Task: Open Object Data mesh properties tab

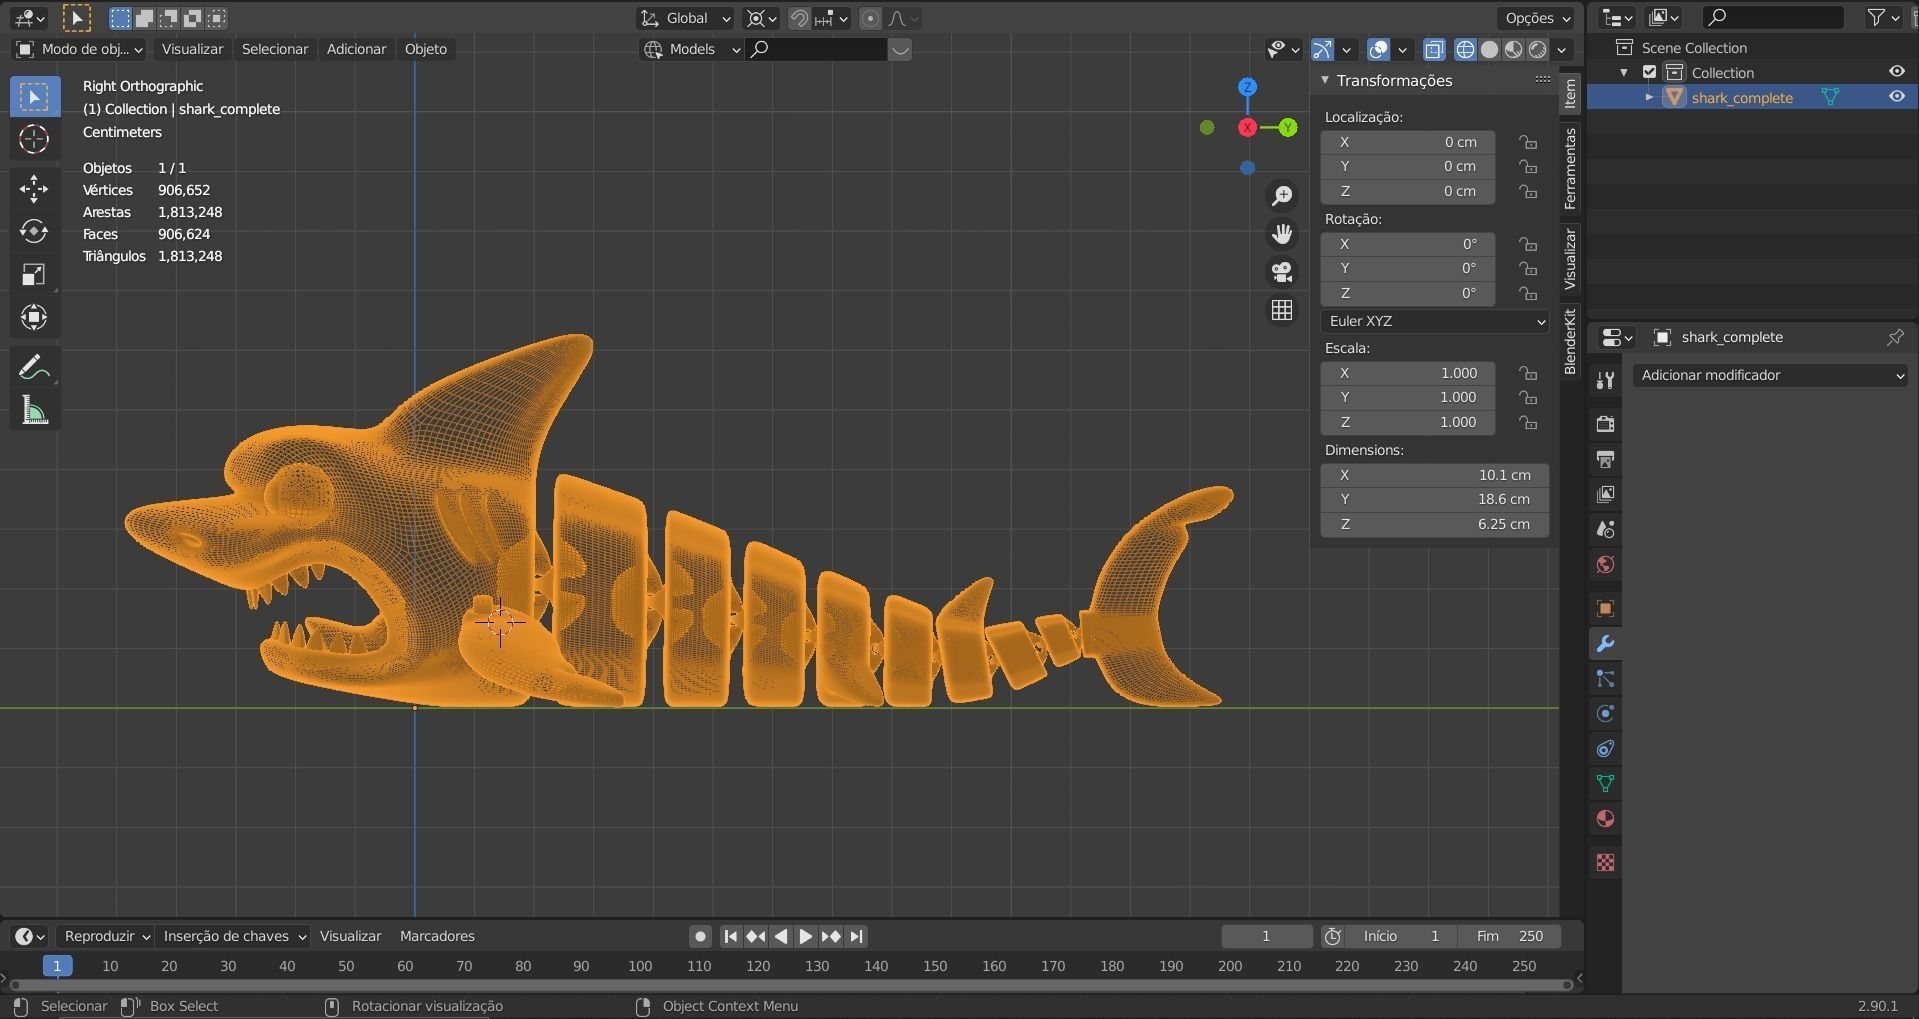Action: click(1605, 783)
